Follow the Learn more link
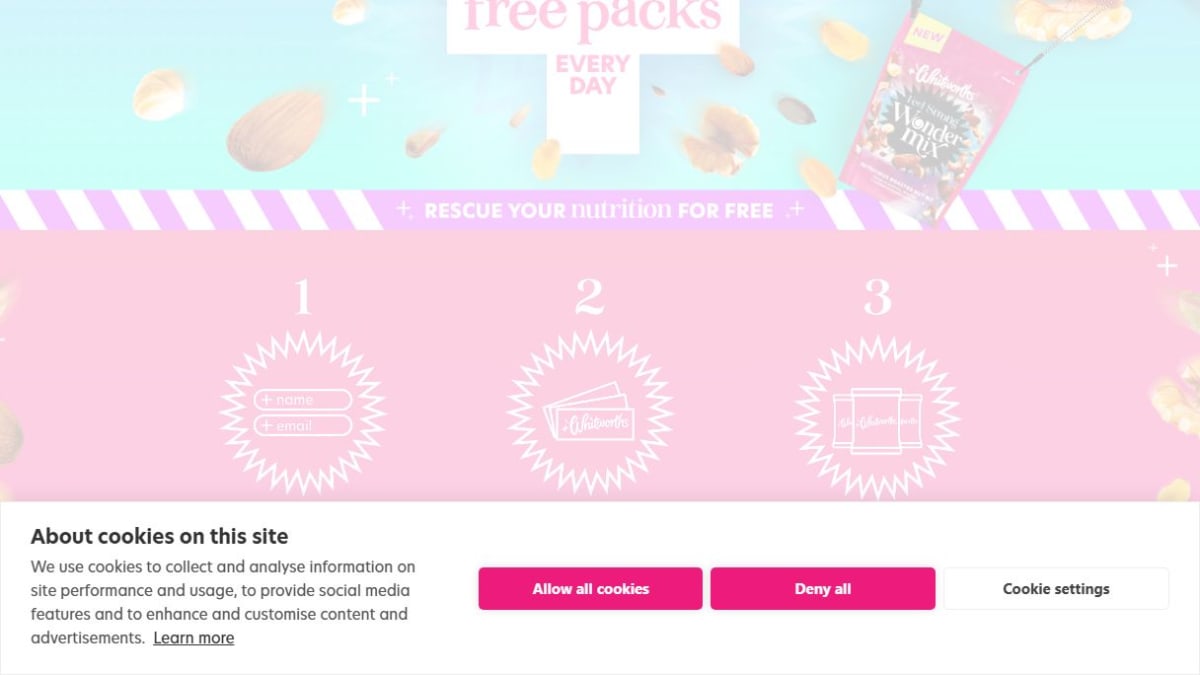This screenshot has width=1200, height=675. click(x=194, y=638)
